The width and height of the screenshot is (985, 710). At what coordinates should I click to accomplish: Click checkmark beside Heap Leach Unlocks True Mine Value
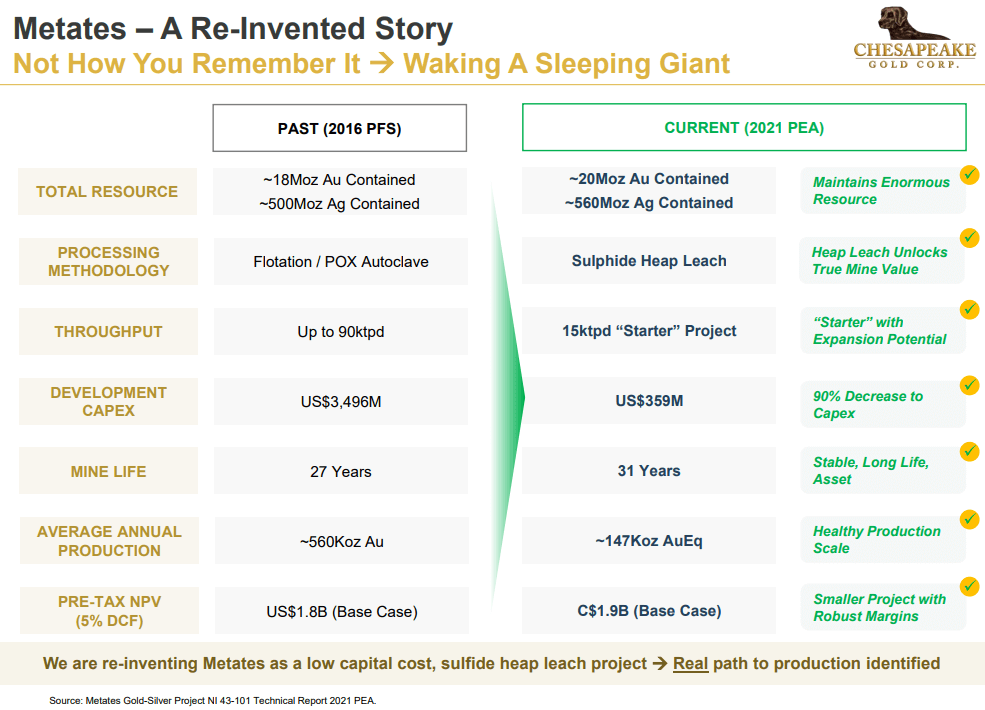point(969,238)
